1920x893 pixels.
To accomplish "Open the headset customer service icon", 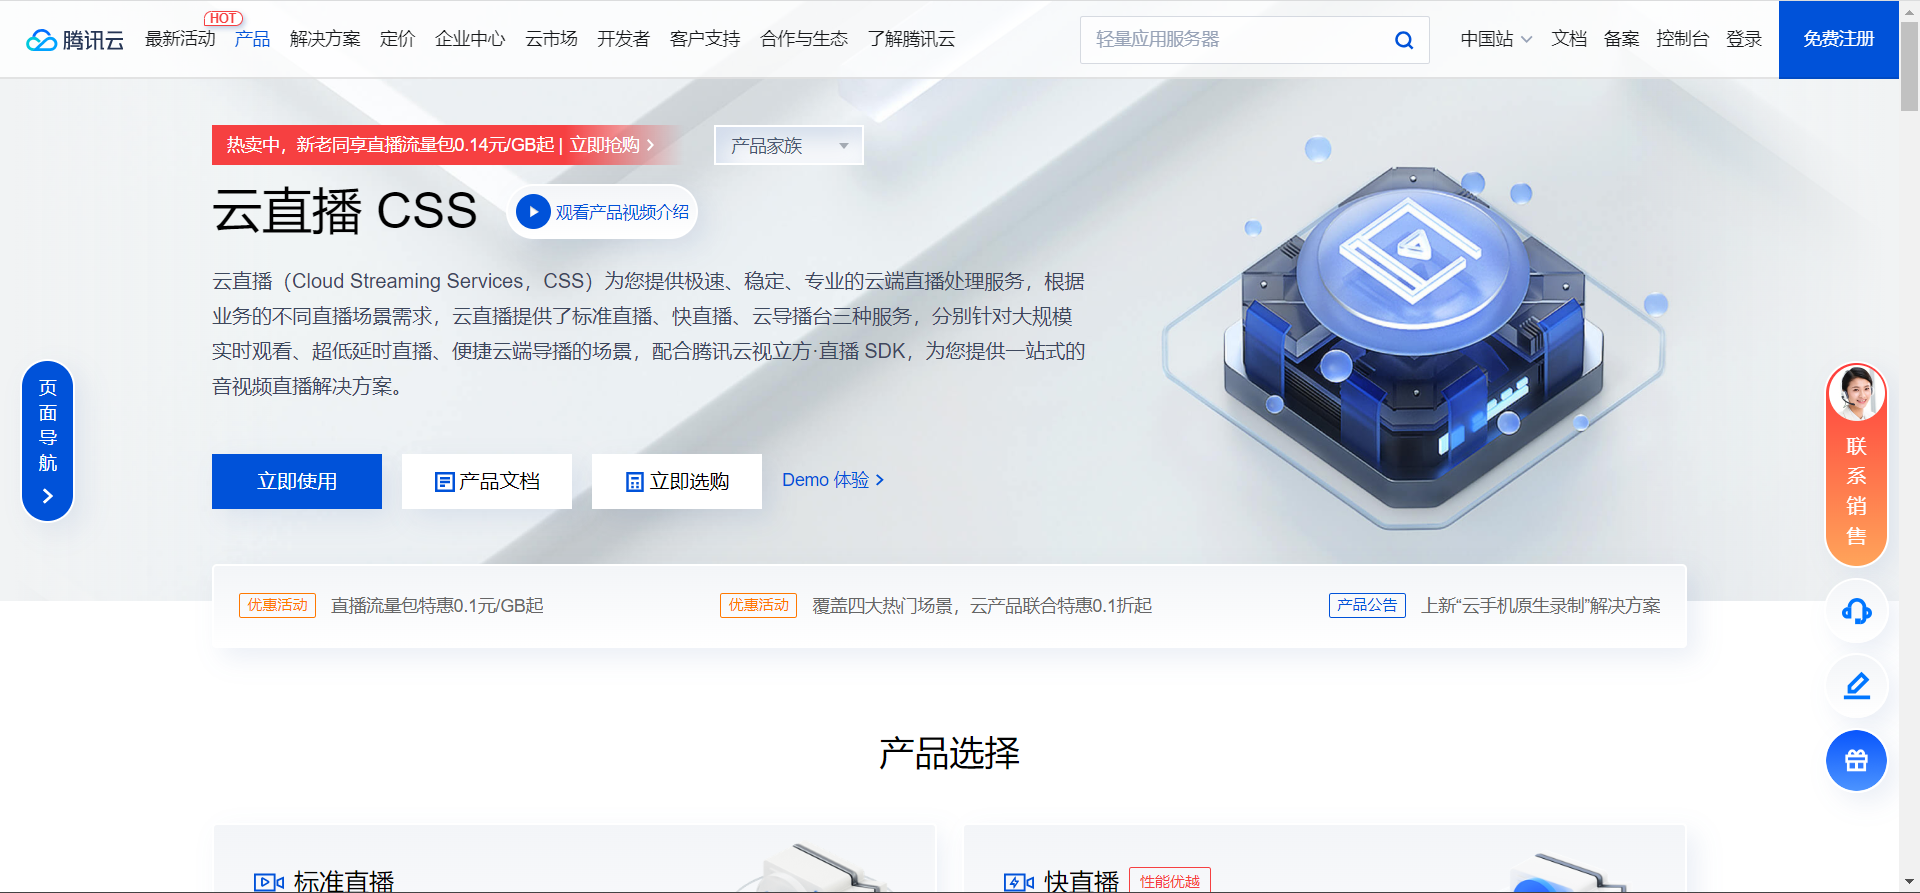I will point(1857,611).
